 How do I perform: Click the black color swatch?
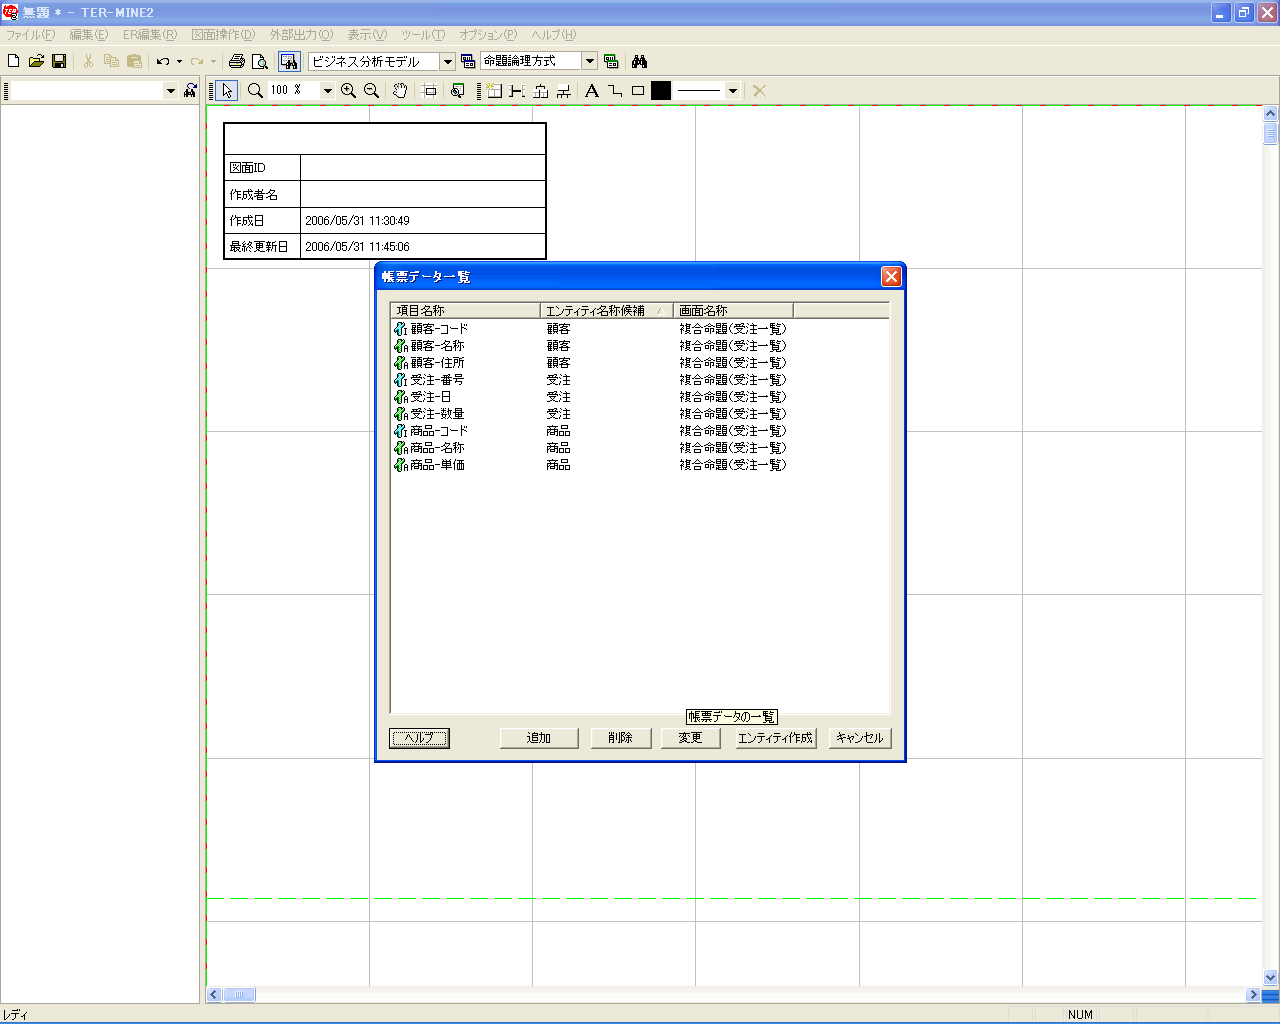[661, 91]
